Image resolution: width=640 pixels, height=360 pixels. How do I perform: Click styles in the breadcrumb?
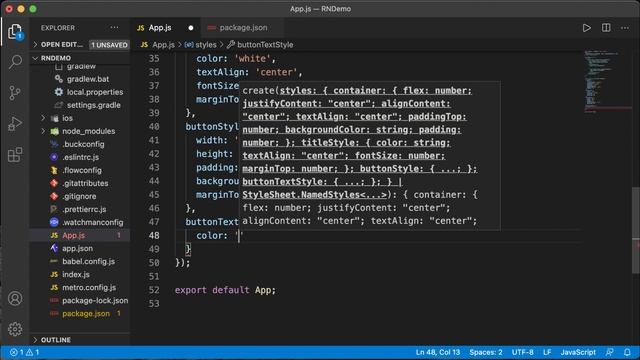coord(205,44)
